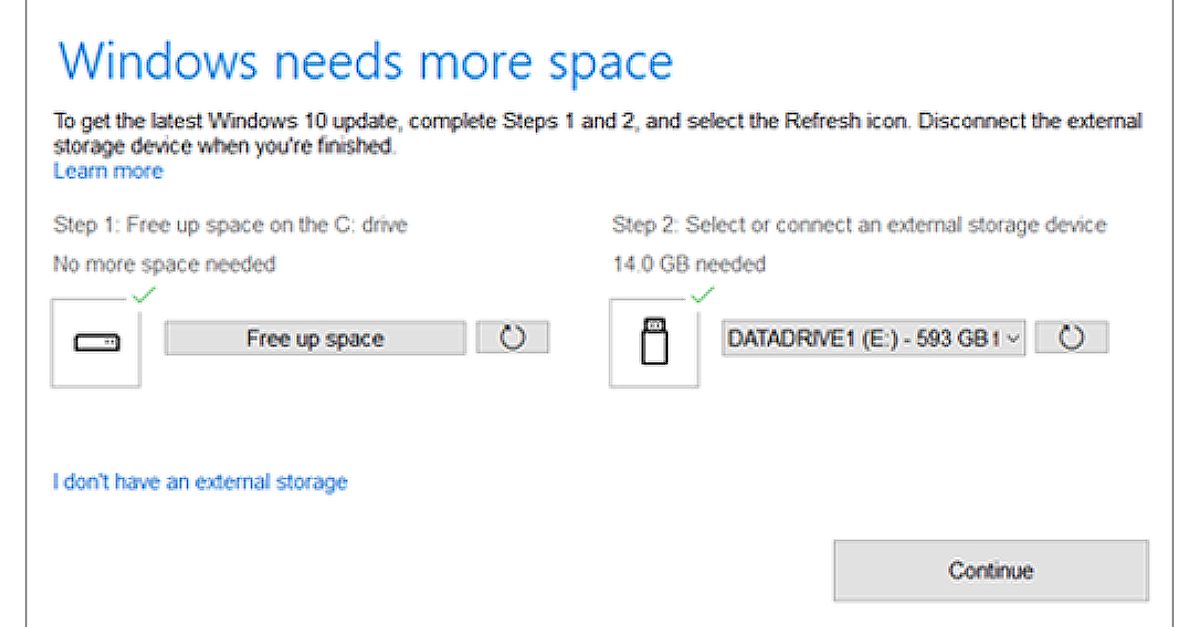This screenshot has height=627, width=1200.
Task: Click empty space left of the Continue button
Action: tap(500, 570)
